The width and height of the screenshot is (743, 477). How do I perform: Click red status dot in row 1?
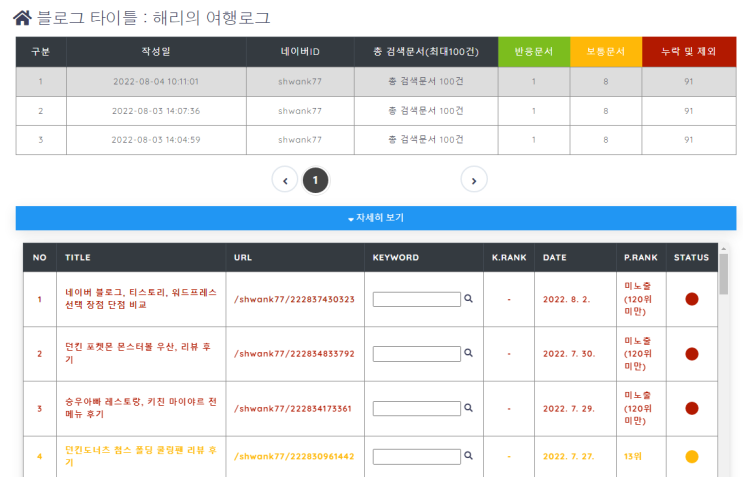[692, 299]
